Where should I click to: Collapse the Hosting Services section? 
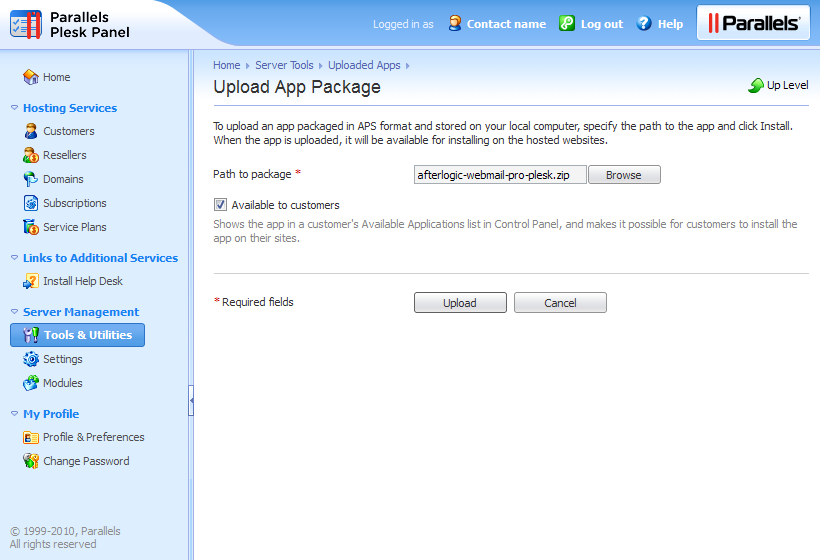(x=14, y=108)
